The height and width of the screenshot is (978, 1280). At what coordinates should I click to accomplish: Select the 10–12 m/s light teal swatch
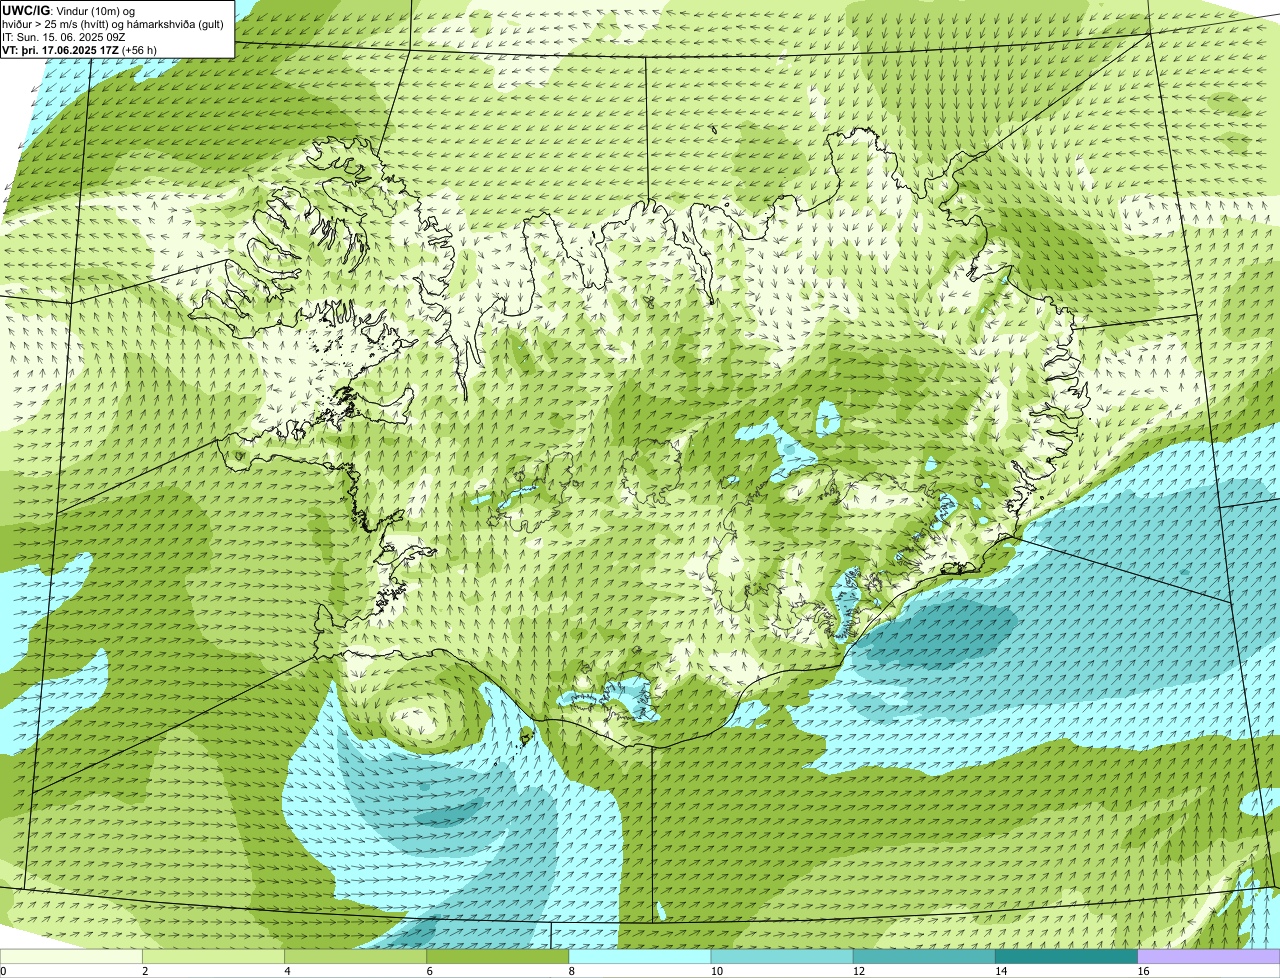pos(782,957)
